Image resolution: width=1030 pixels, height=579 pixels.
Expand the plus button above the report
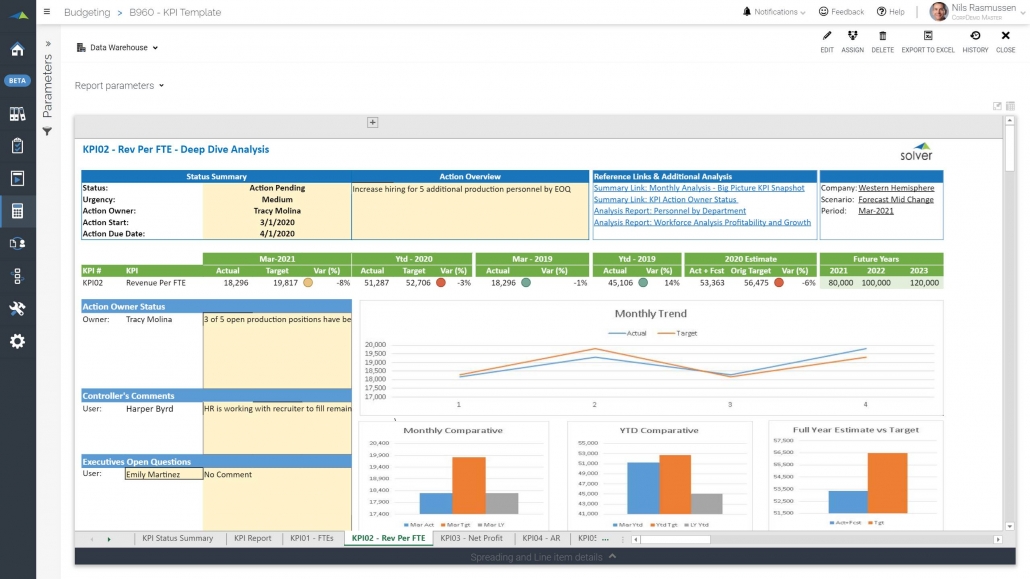coord(372,123)
